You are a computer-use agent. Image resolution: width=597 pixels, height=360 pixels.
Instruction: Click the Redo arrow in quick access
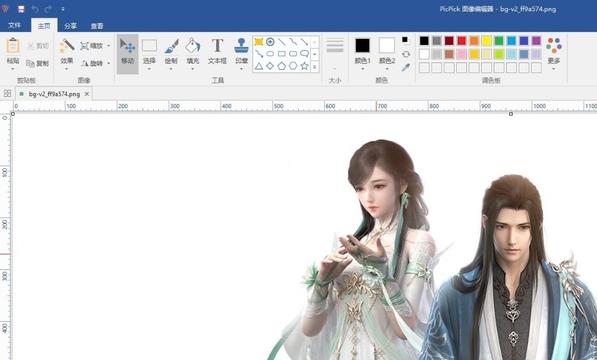(48, 9)
